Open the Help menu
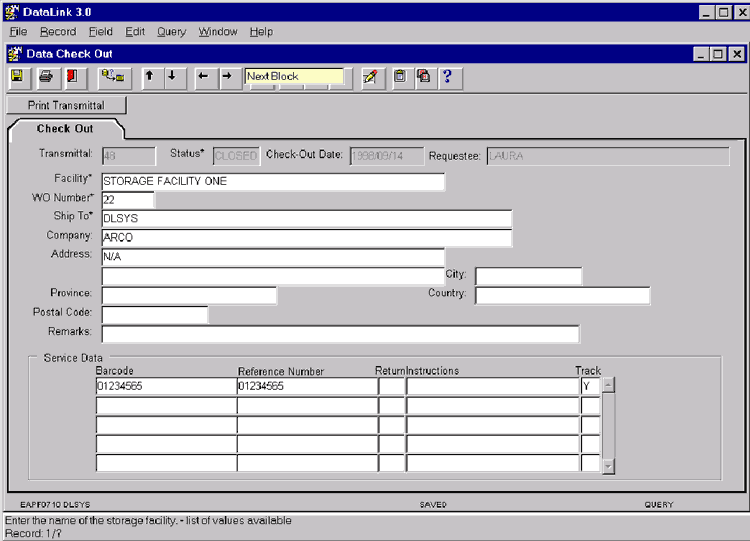The width and height of the screenshot is (750, 541). pyautogui.click(x=261, y=32)
